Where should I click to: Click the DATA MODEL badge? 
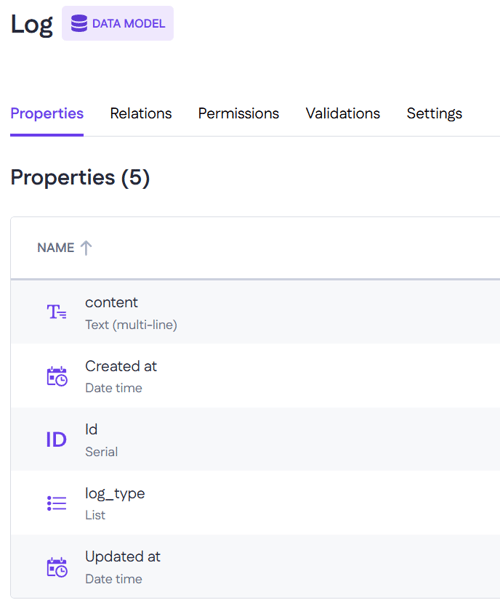click(x=118, y=23)
